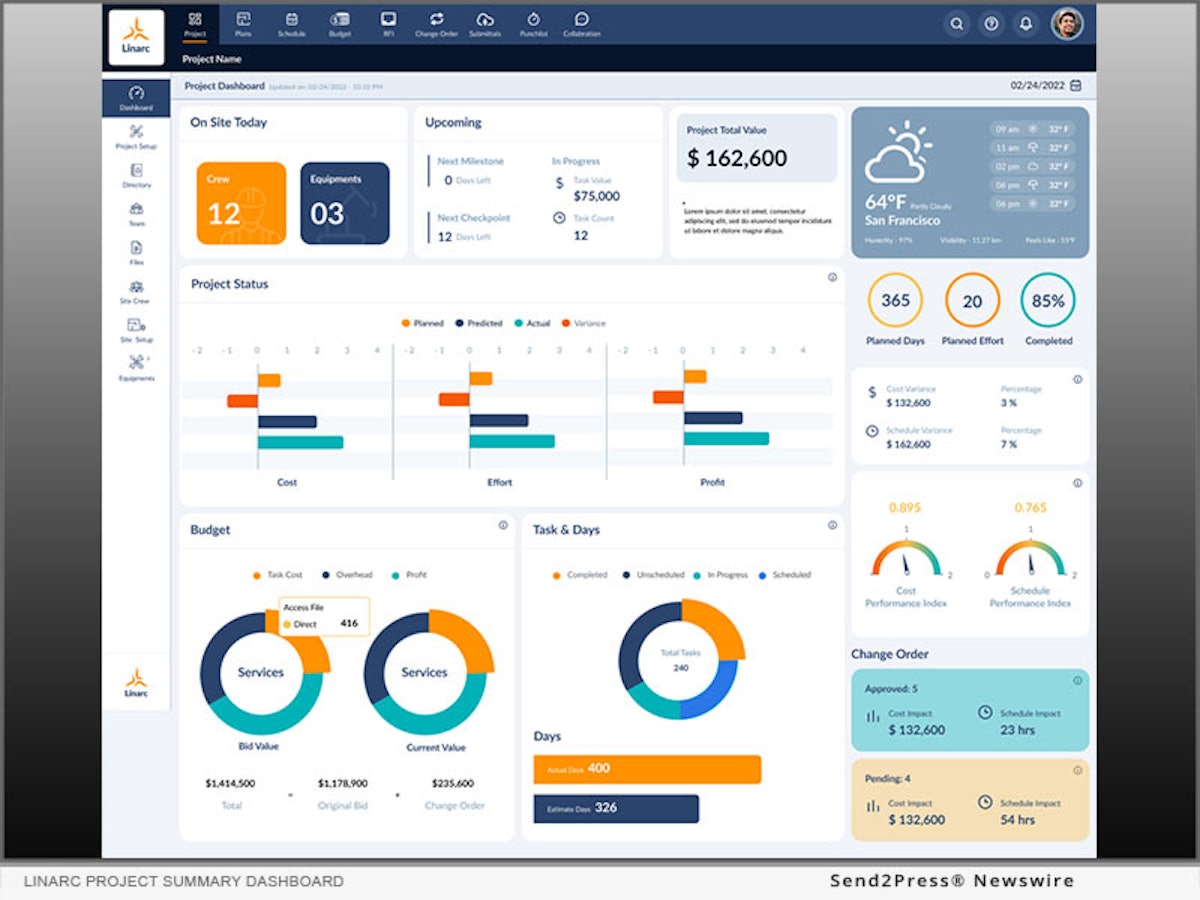Switch to the Schedule tab
This screenshot has width=1200, height=900.
click(292, 22)
